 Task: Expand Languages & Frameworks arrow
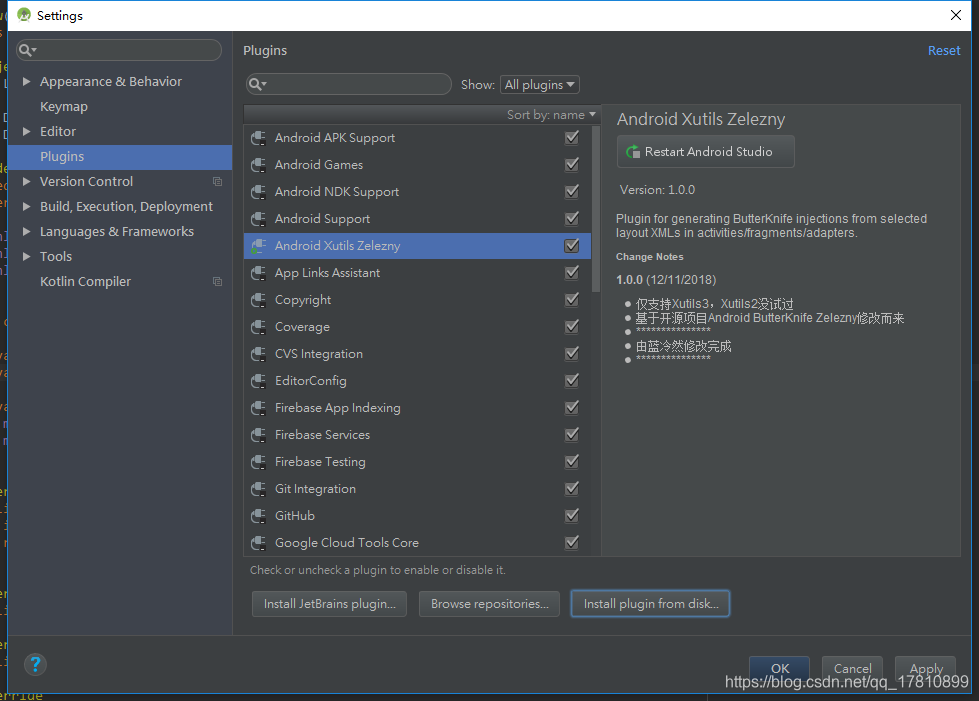(26, 231)
